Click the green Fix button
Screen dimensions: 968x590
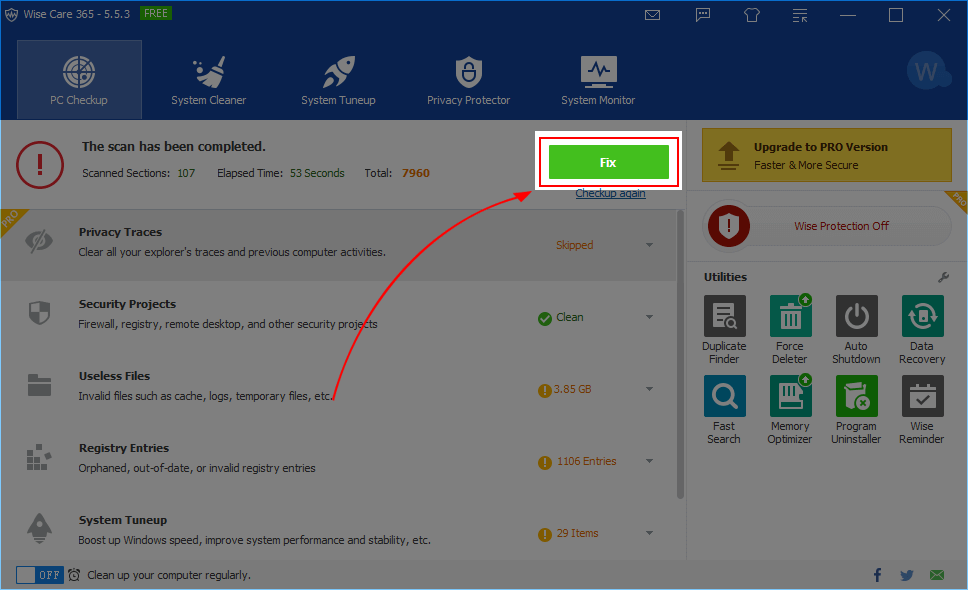pos(608,162)
